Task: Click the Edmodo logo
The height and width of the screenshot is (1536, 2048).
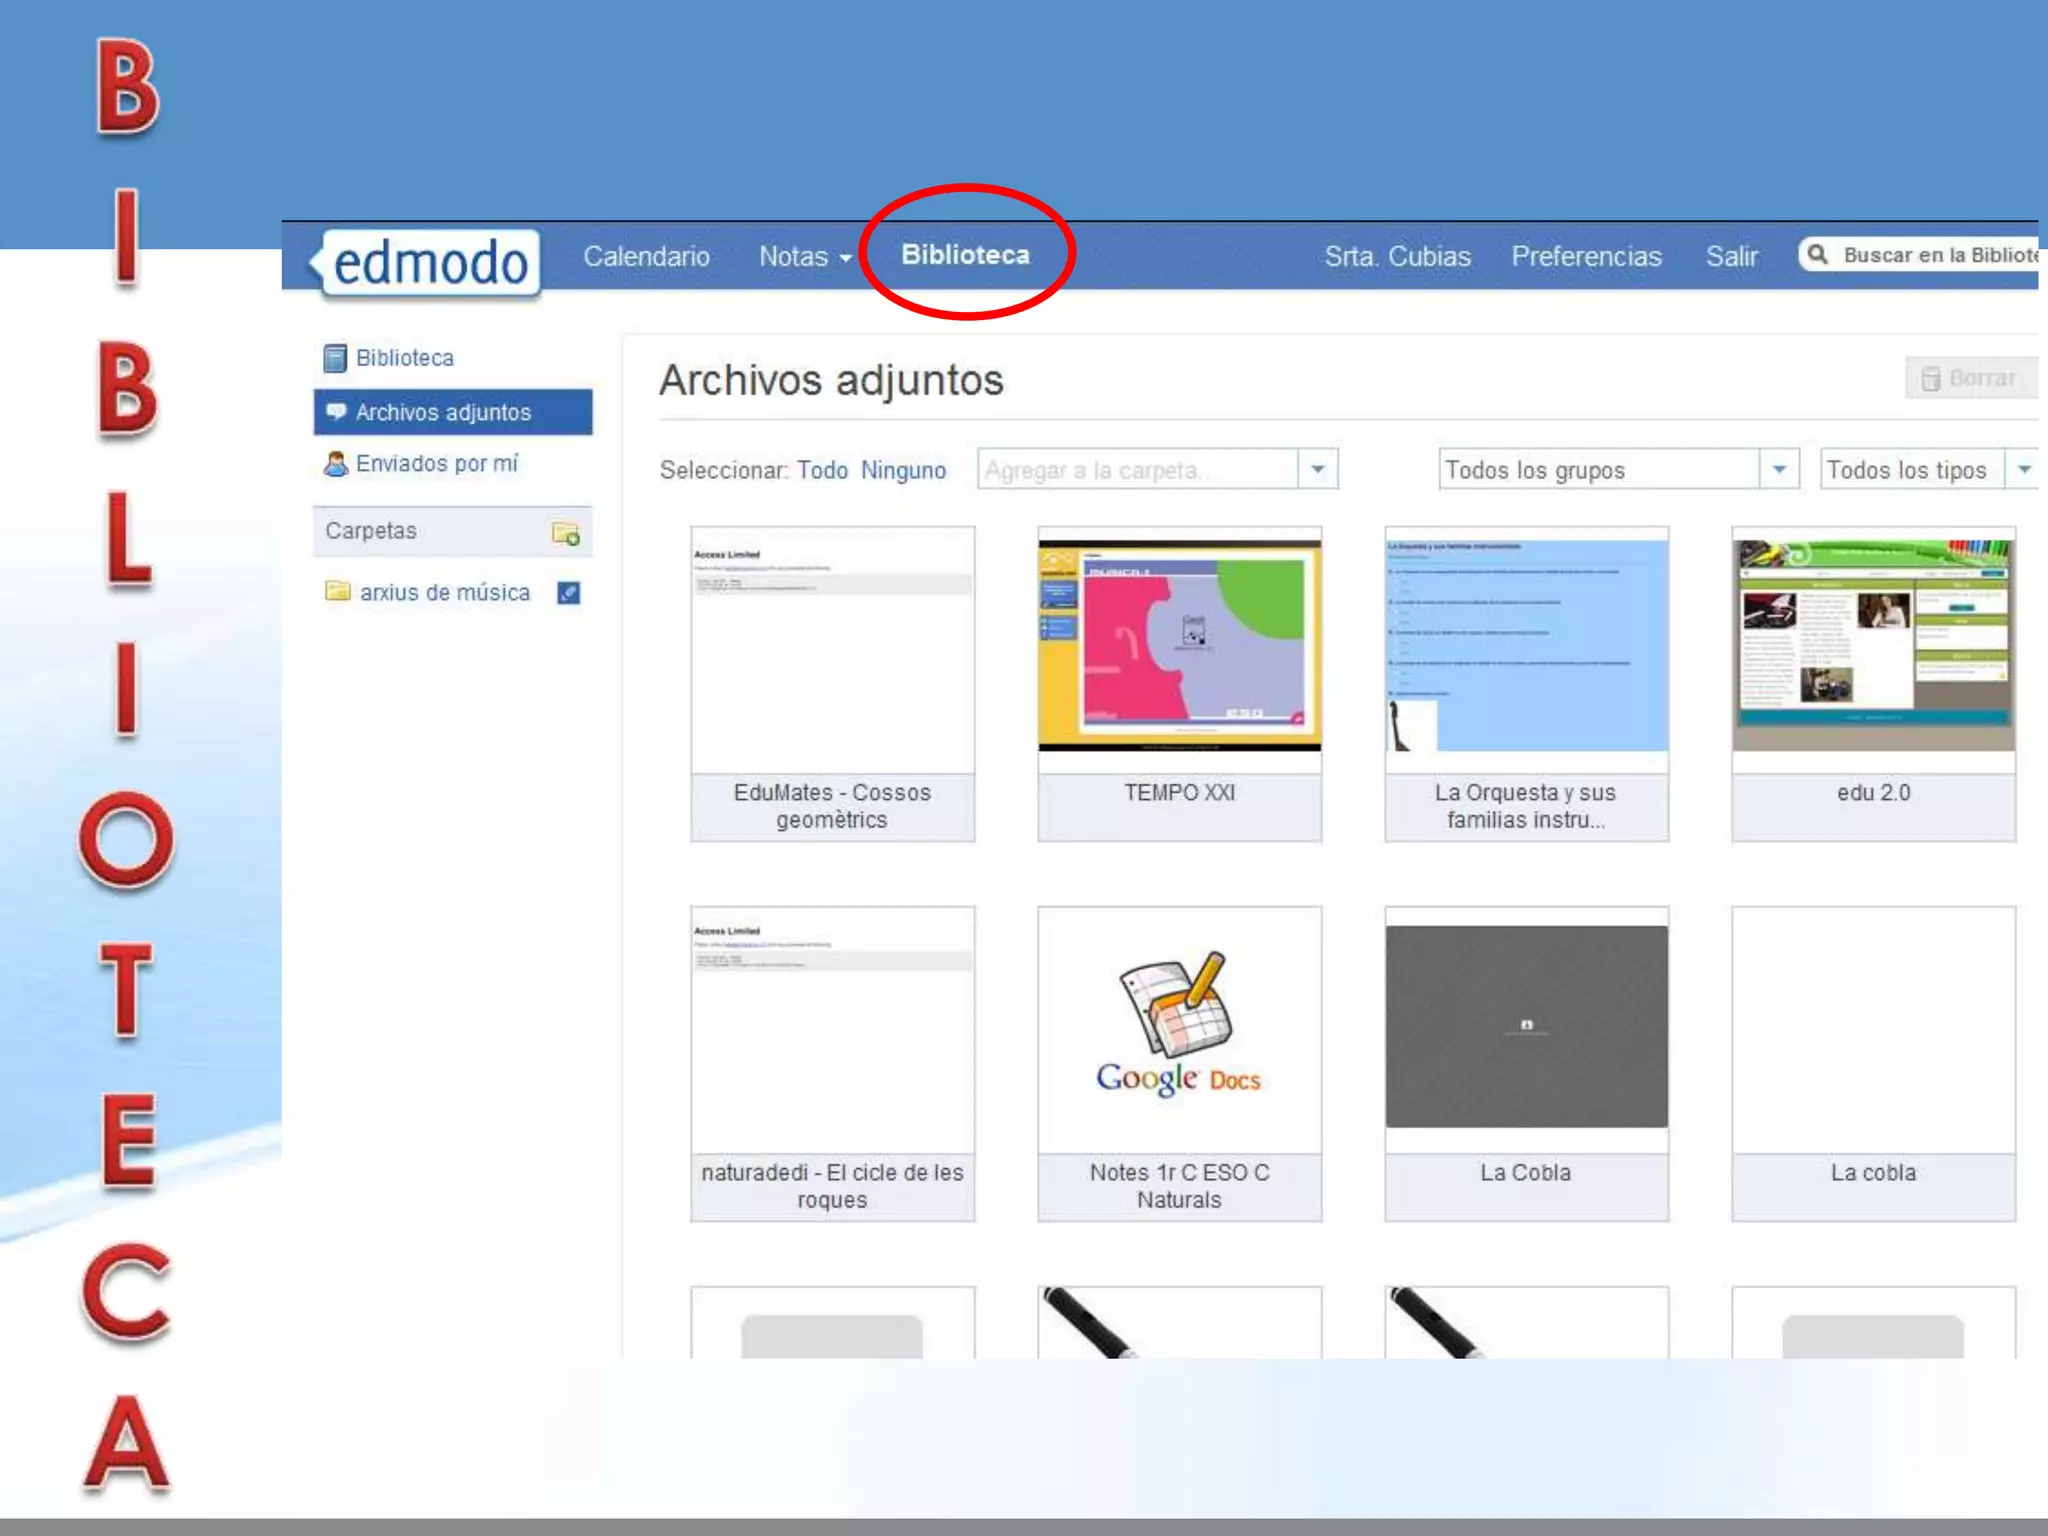Action: click(430, 263)
